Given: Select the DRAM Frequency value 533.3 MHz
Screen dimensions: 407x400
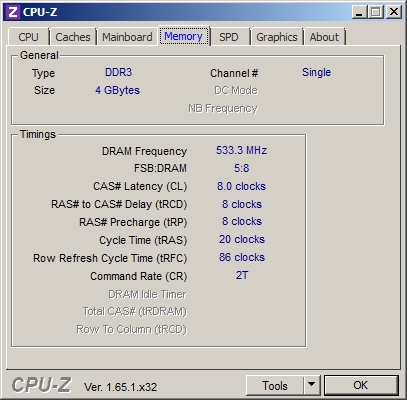Looking at the screenshot, I should coord(241,150).
